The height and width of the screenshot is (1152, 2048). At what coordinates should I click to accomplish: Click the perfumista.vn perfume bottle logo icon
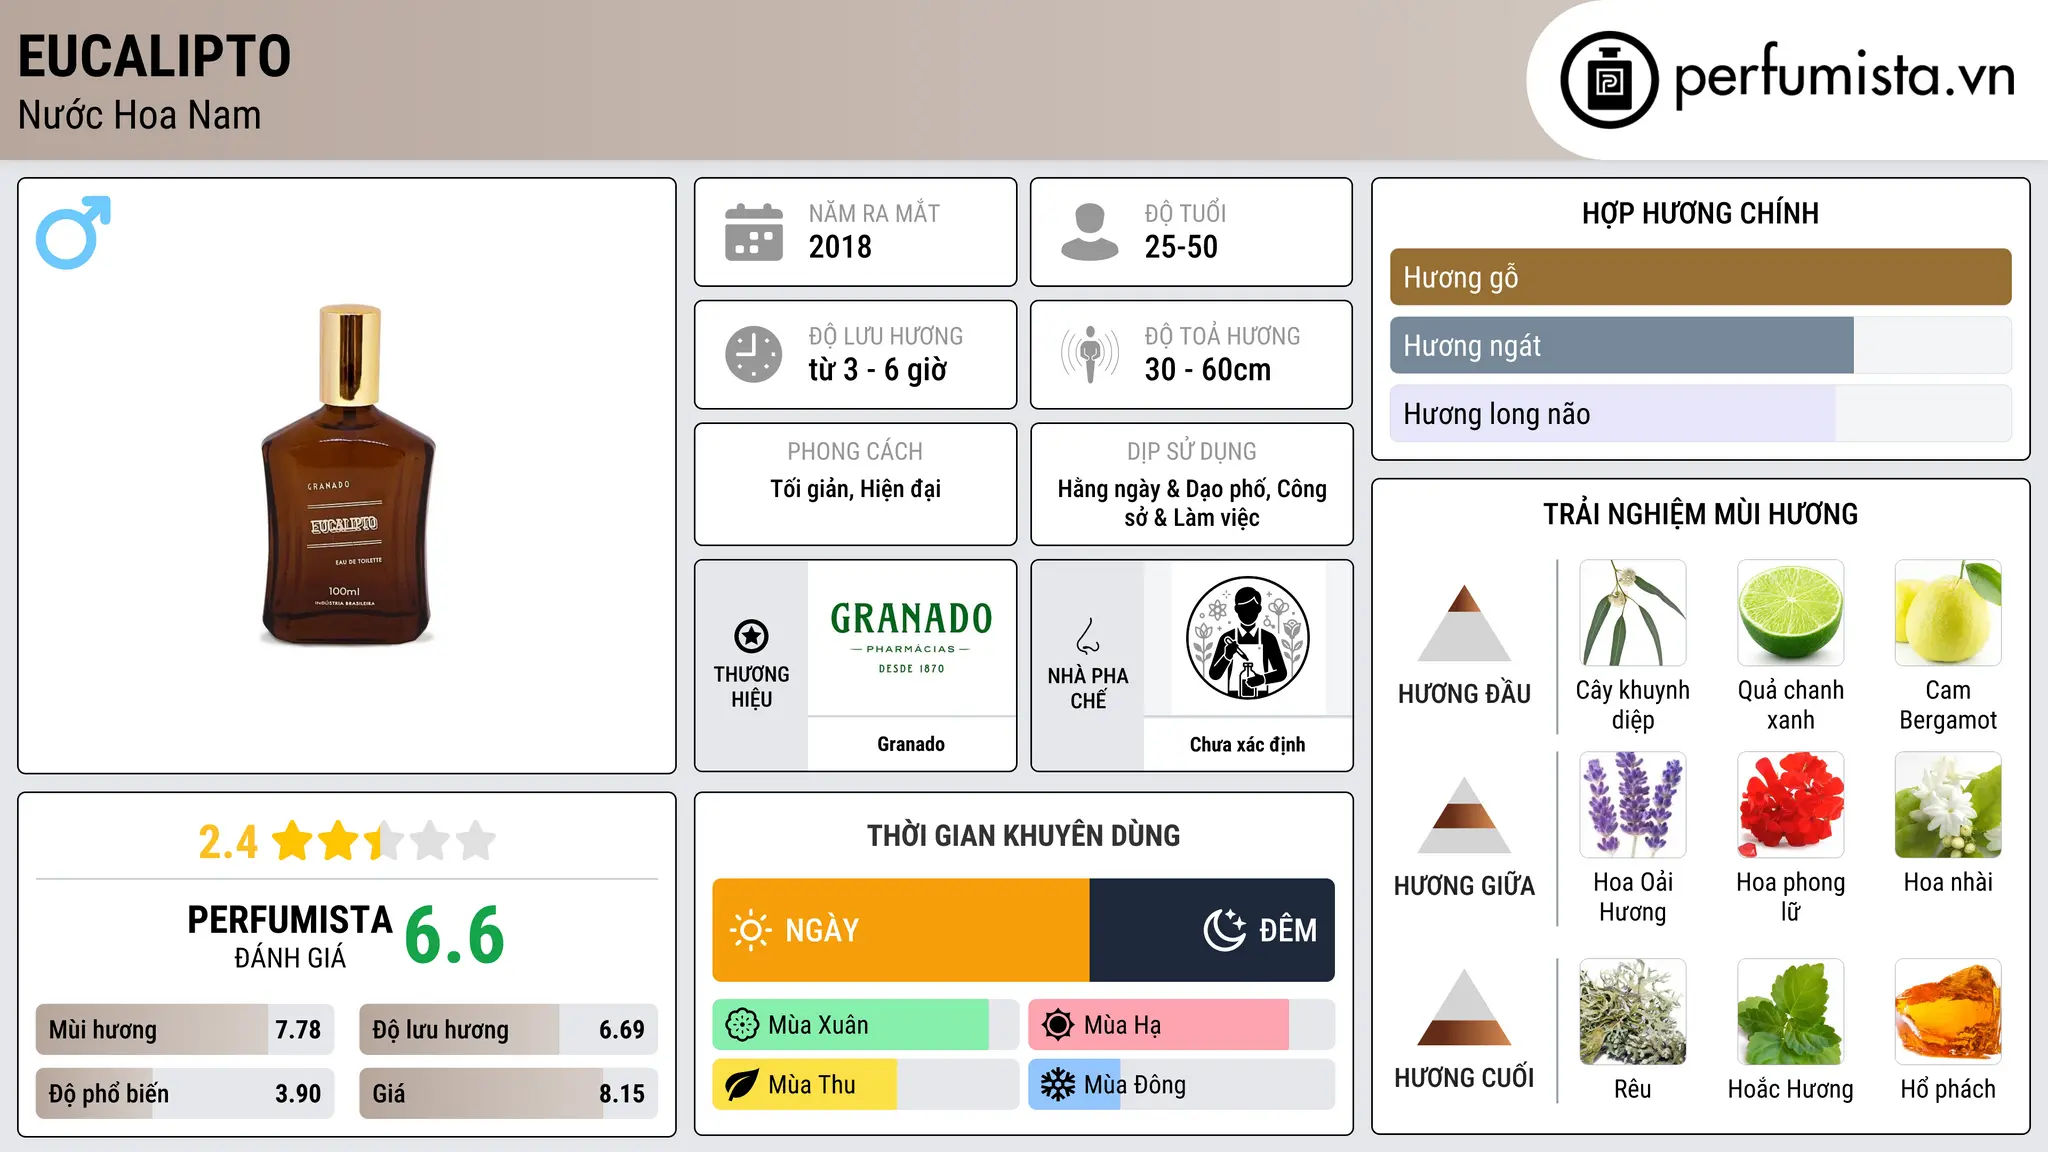(1609, 80)
